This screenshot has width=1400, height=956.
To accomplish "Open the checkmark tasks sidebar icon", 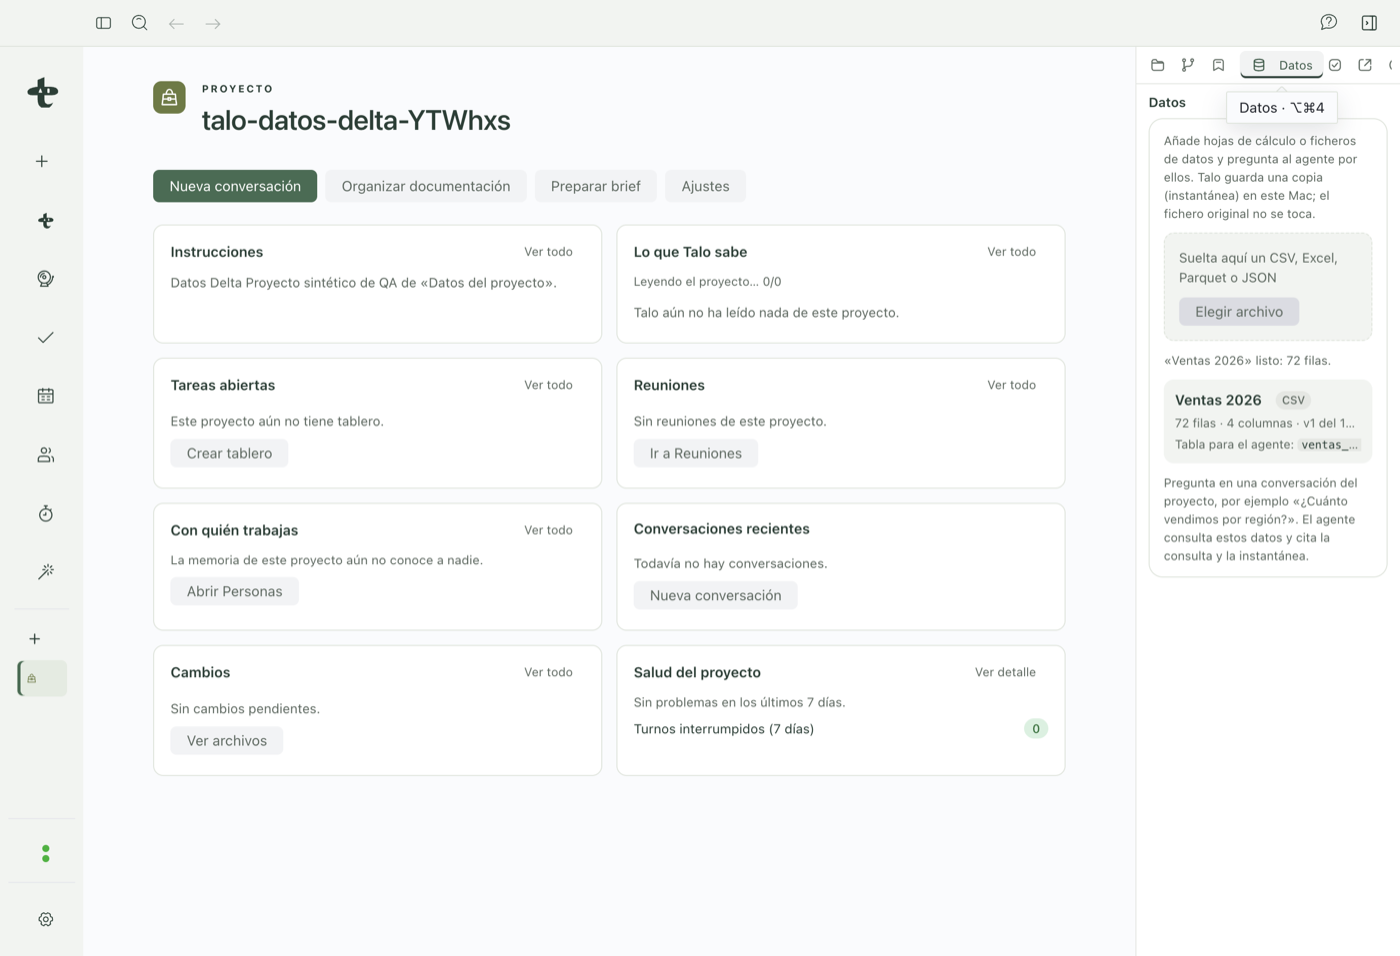I will 45,337.
